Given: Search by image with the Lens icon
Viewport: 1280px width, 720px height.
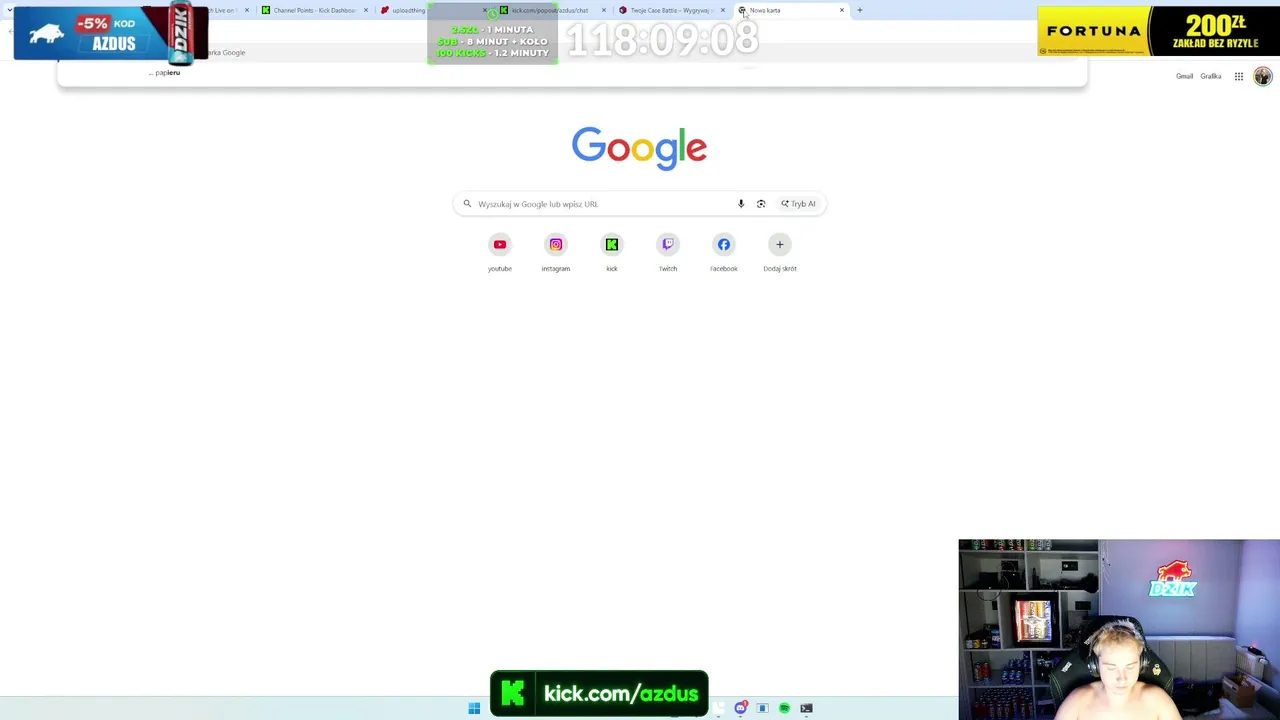Looking at the screenshot, I should pyautogui.click(x=761, y=204).
